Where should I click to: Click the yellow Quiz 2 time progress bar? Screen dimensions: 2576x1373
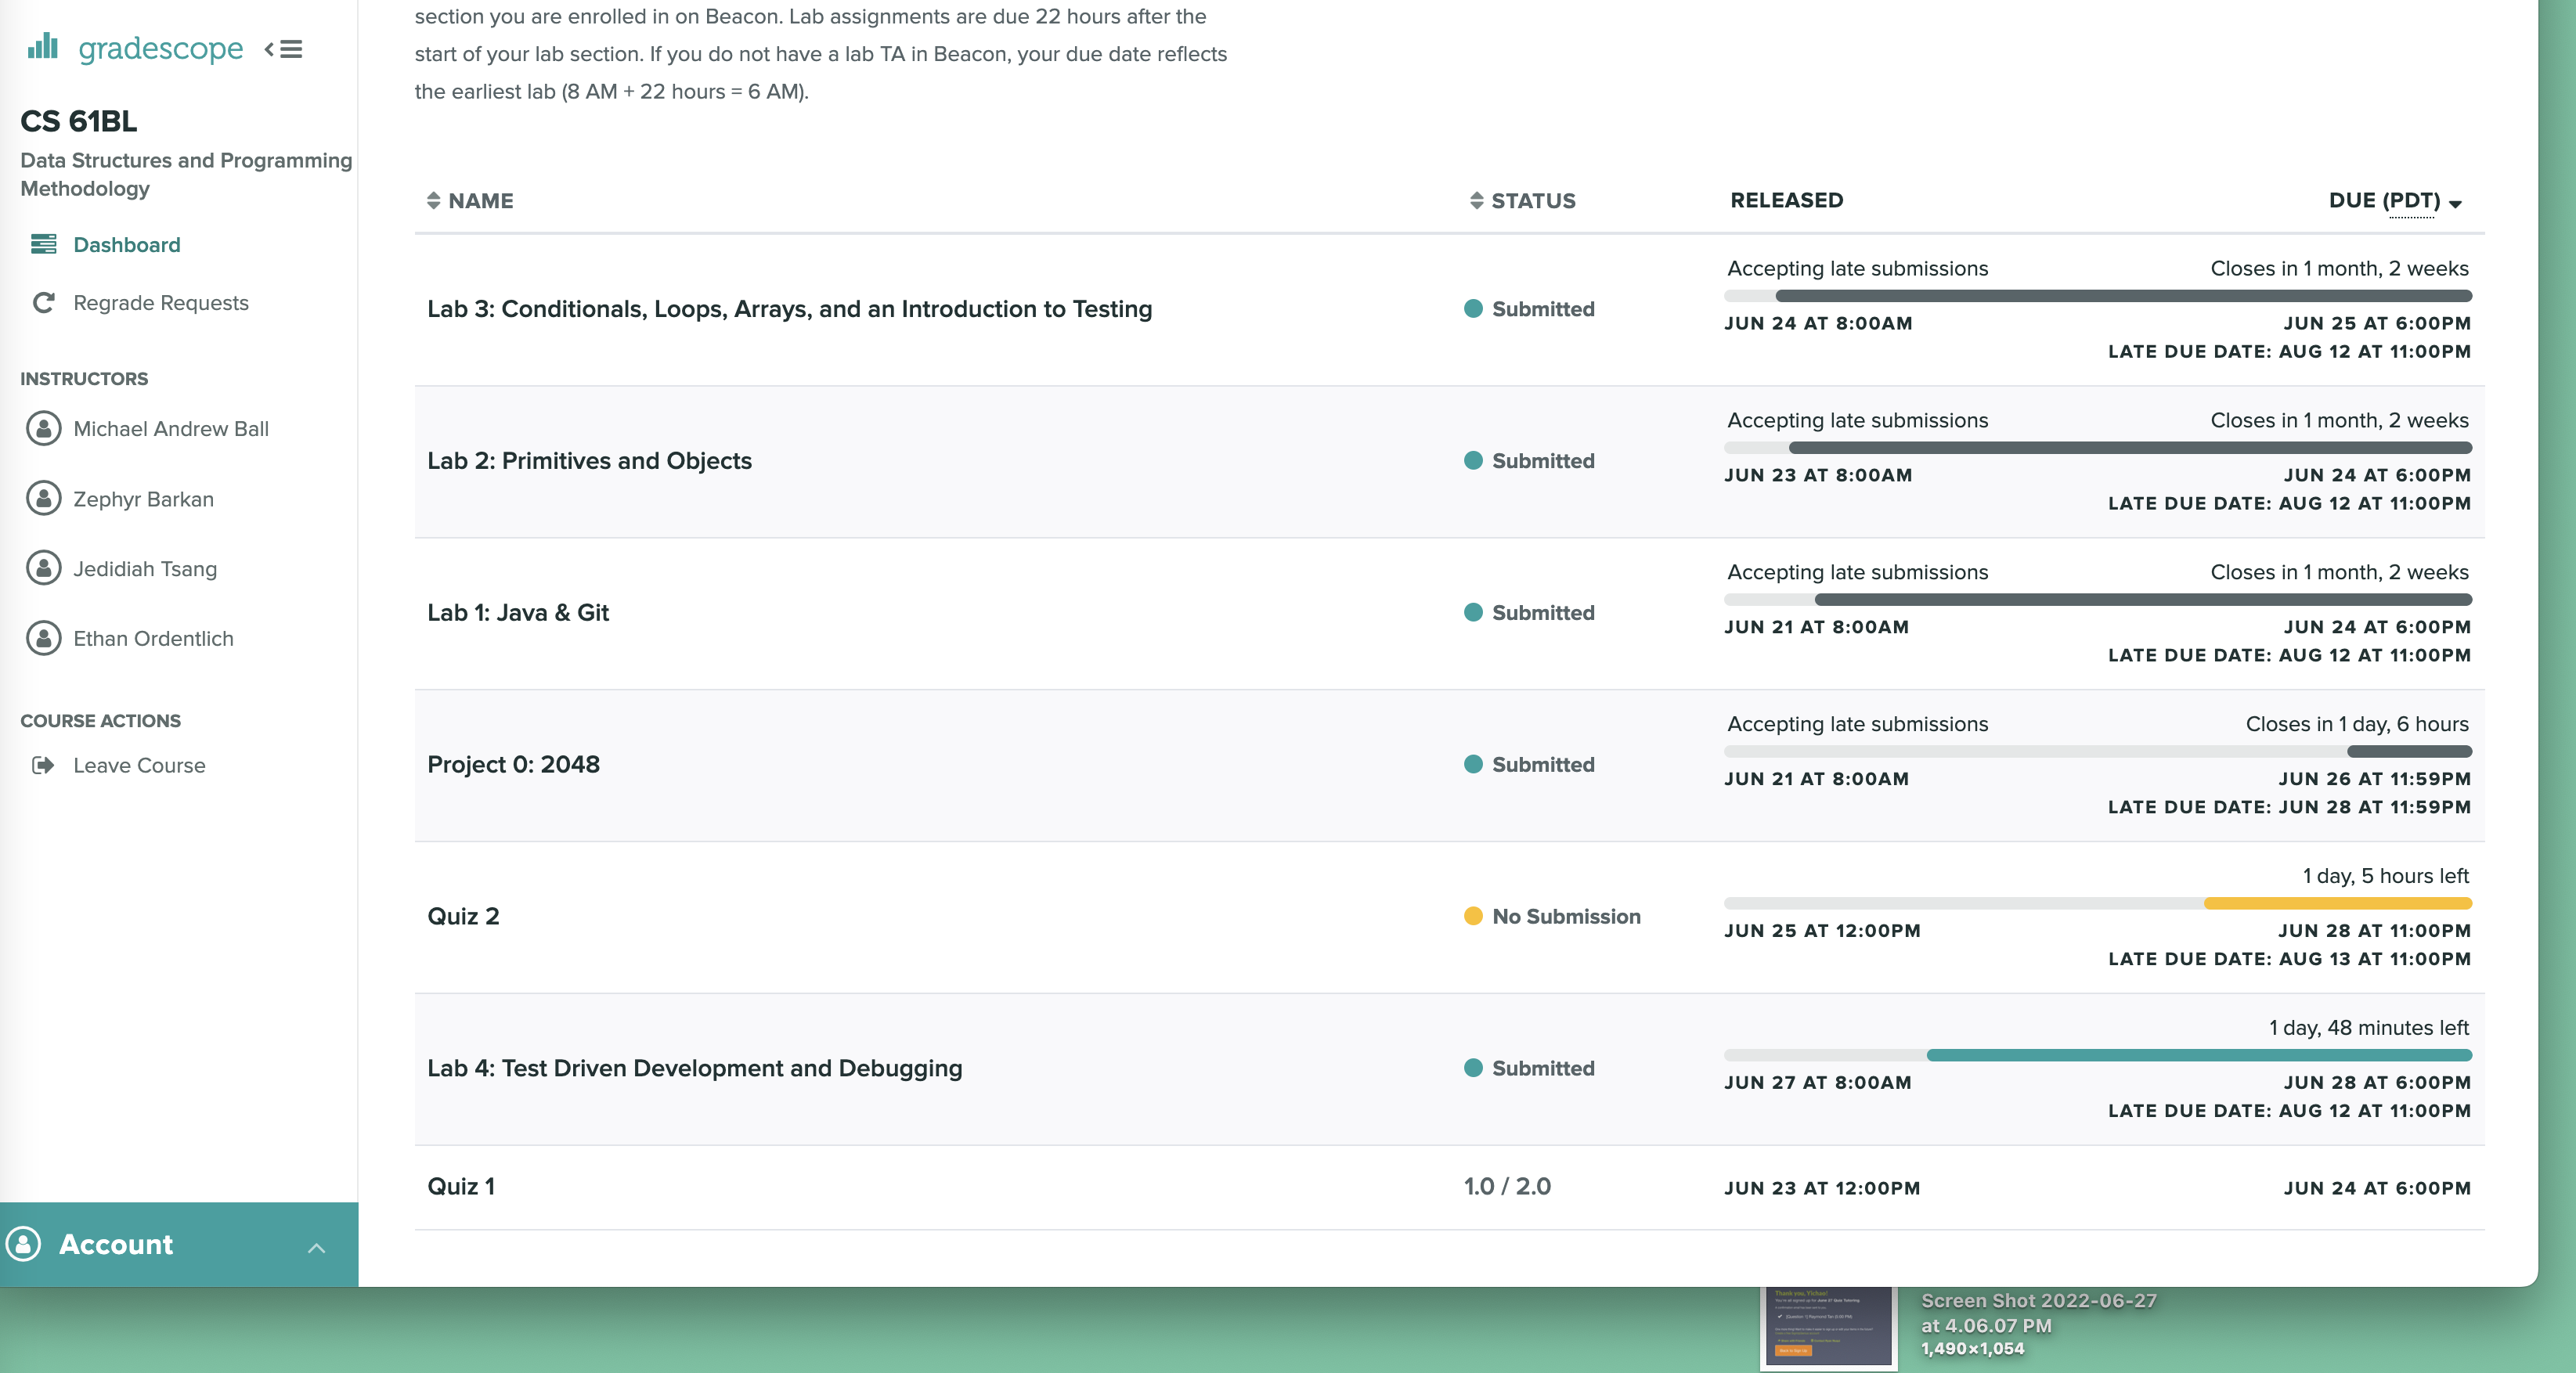coord(2337,904)
